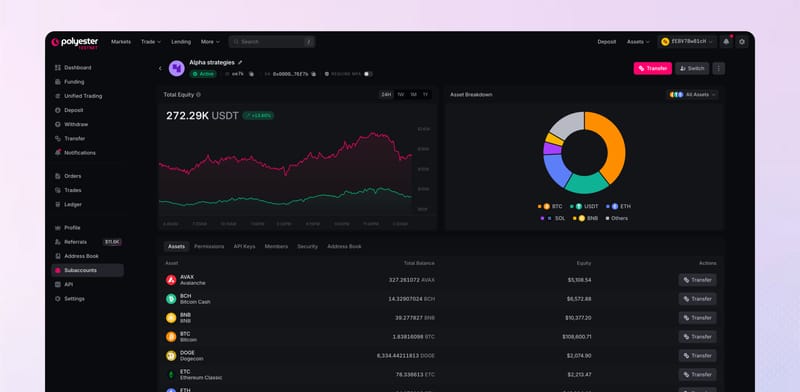The height and width of the screenshot is (392, 800).
Task: Transfer from the BTC row
Action: tap(697, 337)
